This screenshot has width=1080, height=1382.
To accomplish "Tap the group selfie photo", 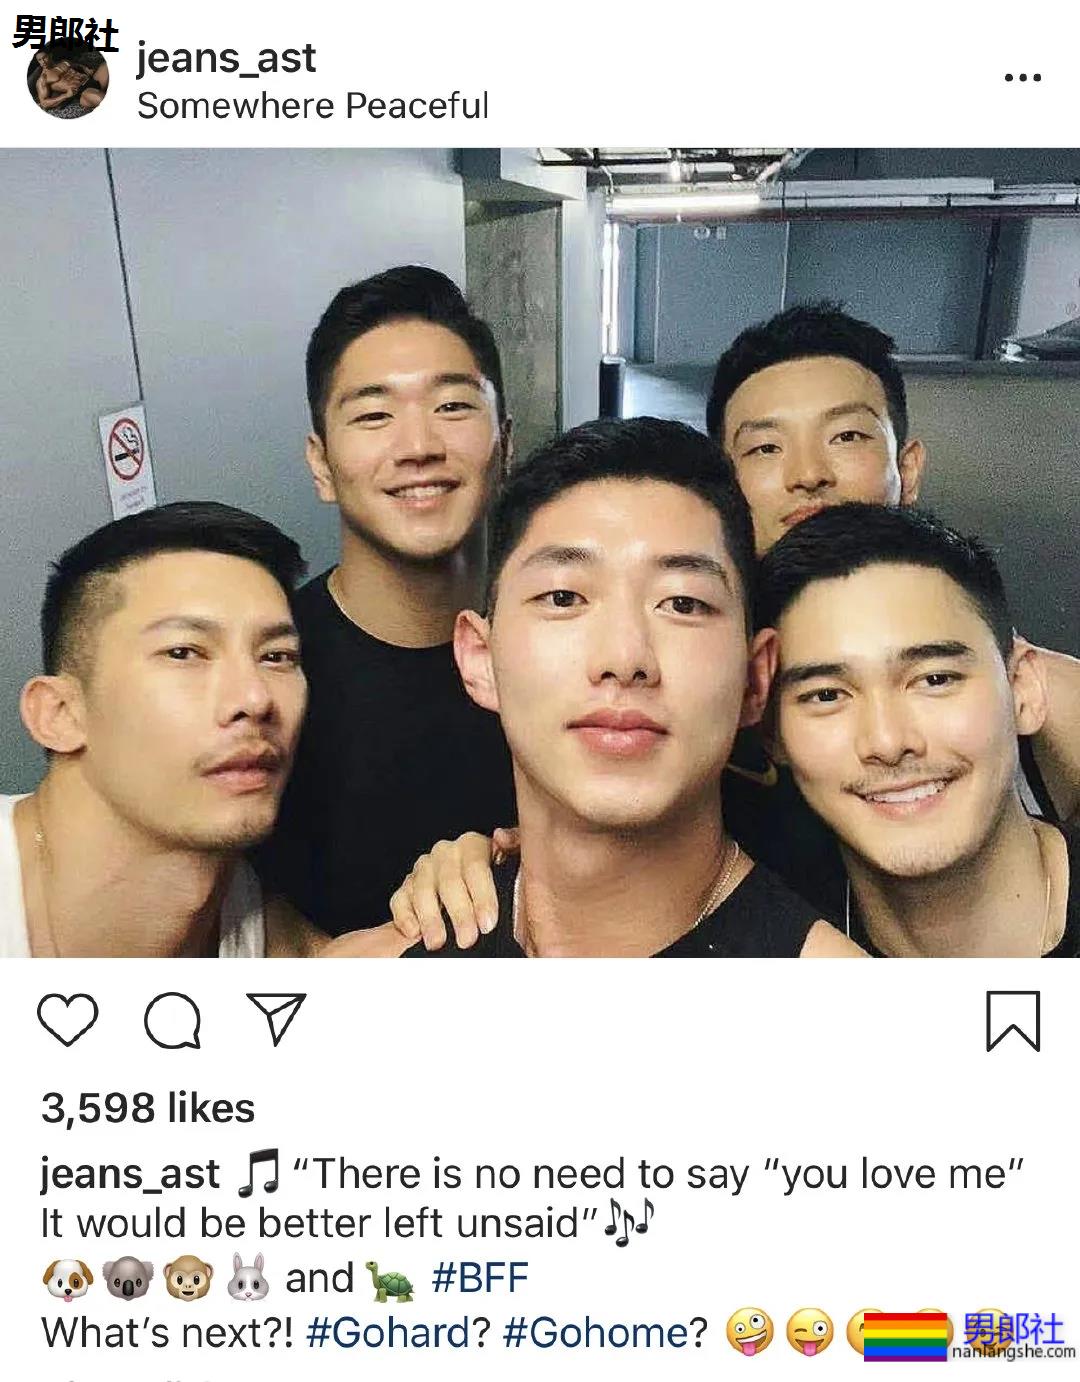I will (x=540, y=553).
